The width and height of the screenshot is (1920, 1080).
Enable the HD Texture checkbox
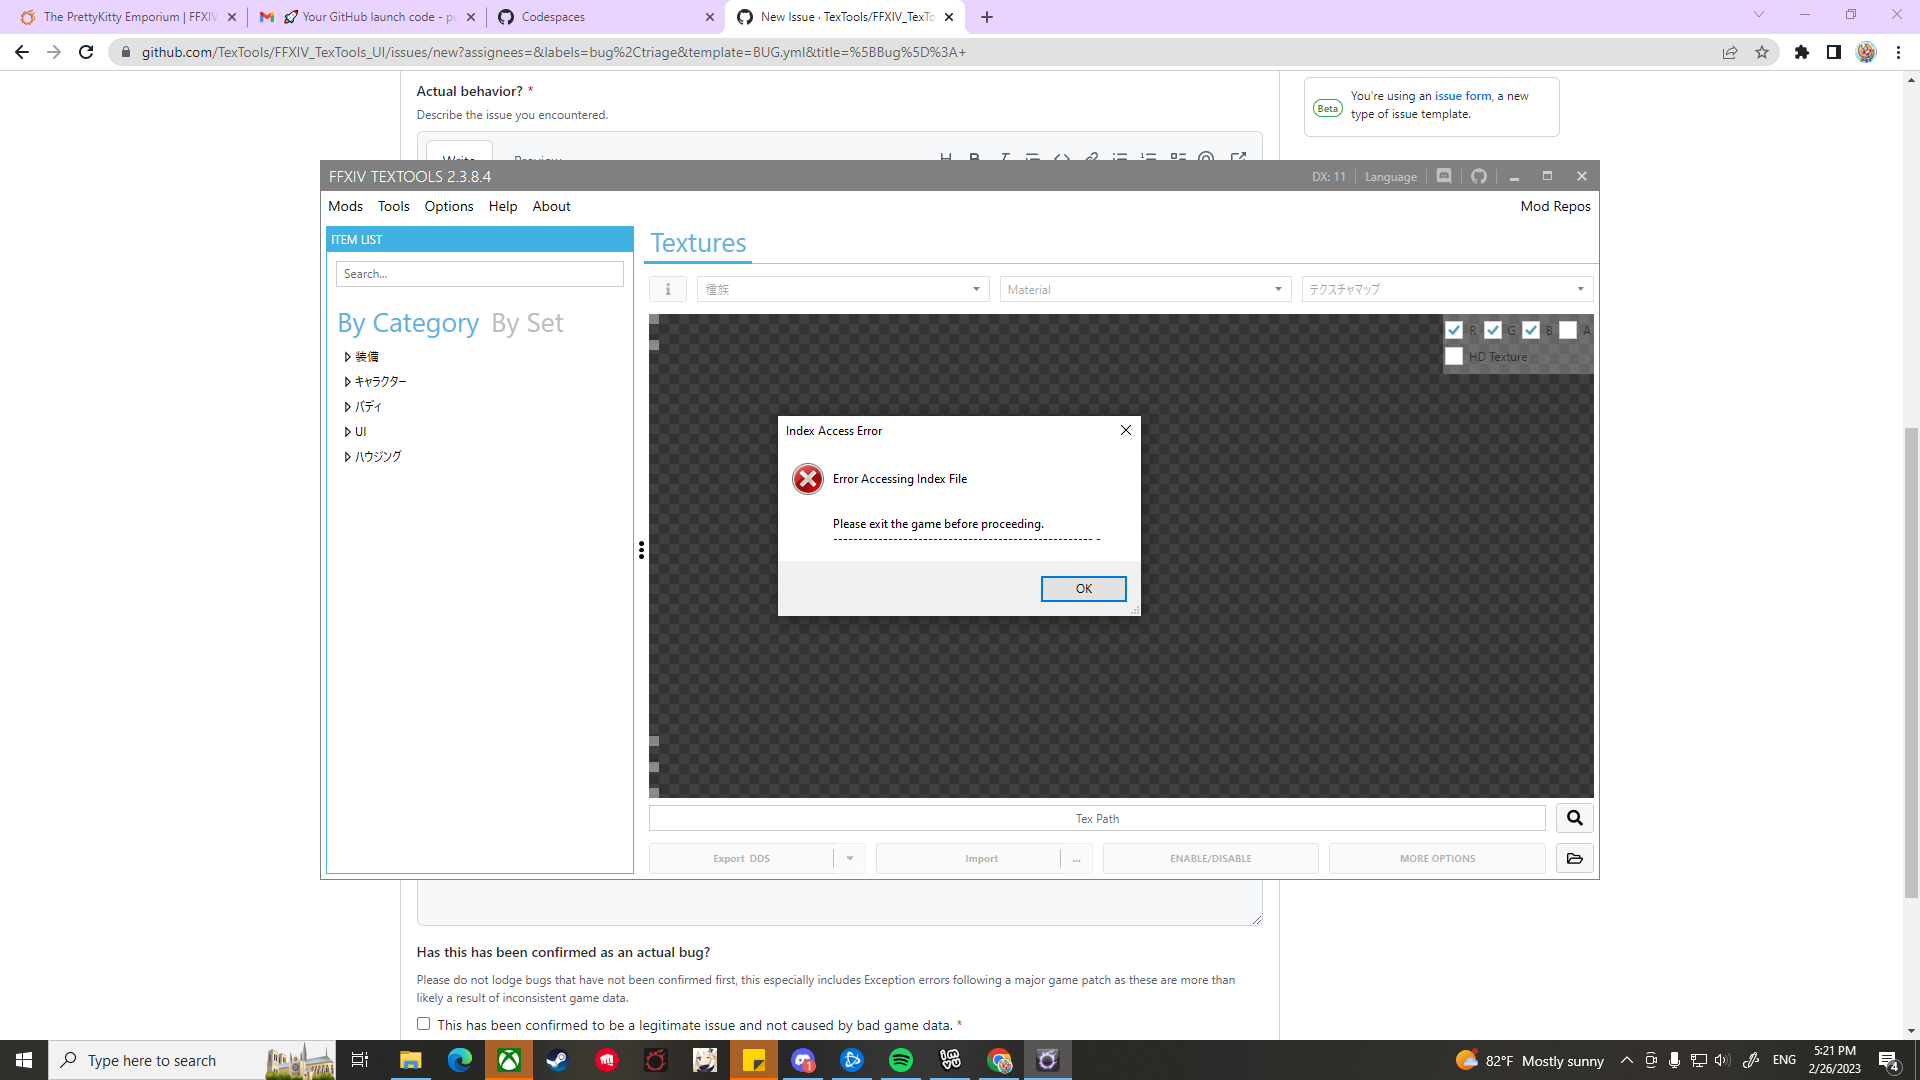pyautogui.click(x=1454, y=356)
